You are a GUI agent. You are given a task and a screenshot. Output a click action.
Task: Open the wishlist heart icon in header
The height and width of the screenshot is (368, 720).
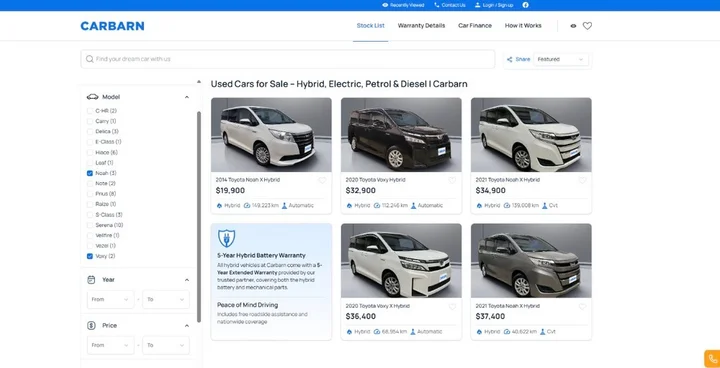(x=587, y=26)
